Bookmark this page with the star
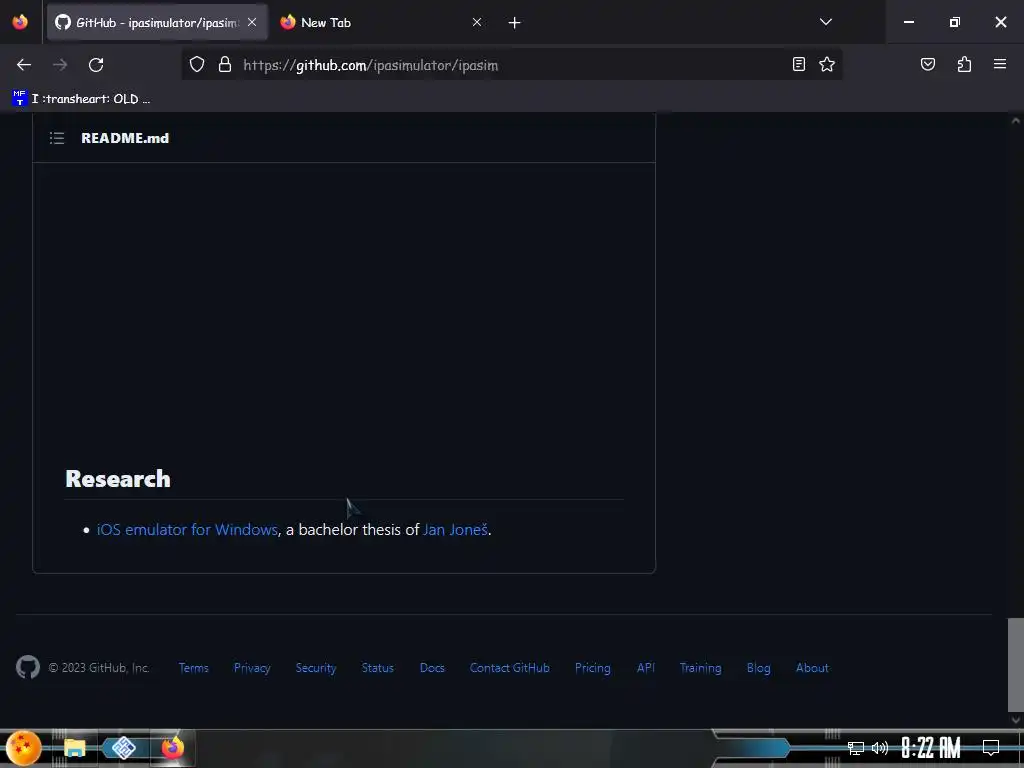The height and width of the screenshot is (768, 1024). coord(827,64)
